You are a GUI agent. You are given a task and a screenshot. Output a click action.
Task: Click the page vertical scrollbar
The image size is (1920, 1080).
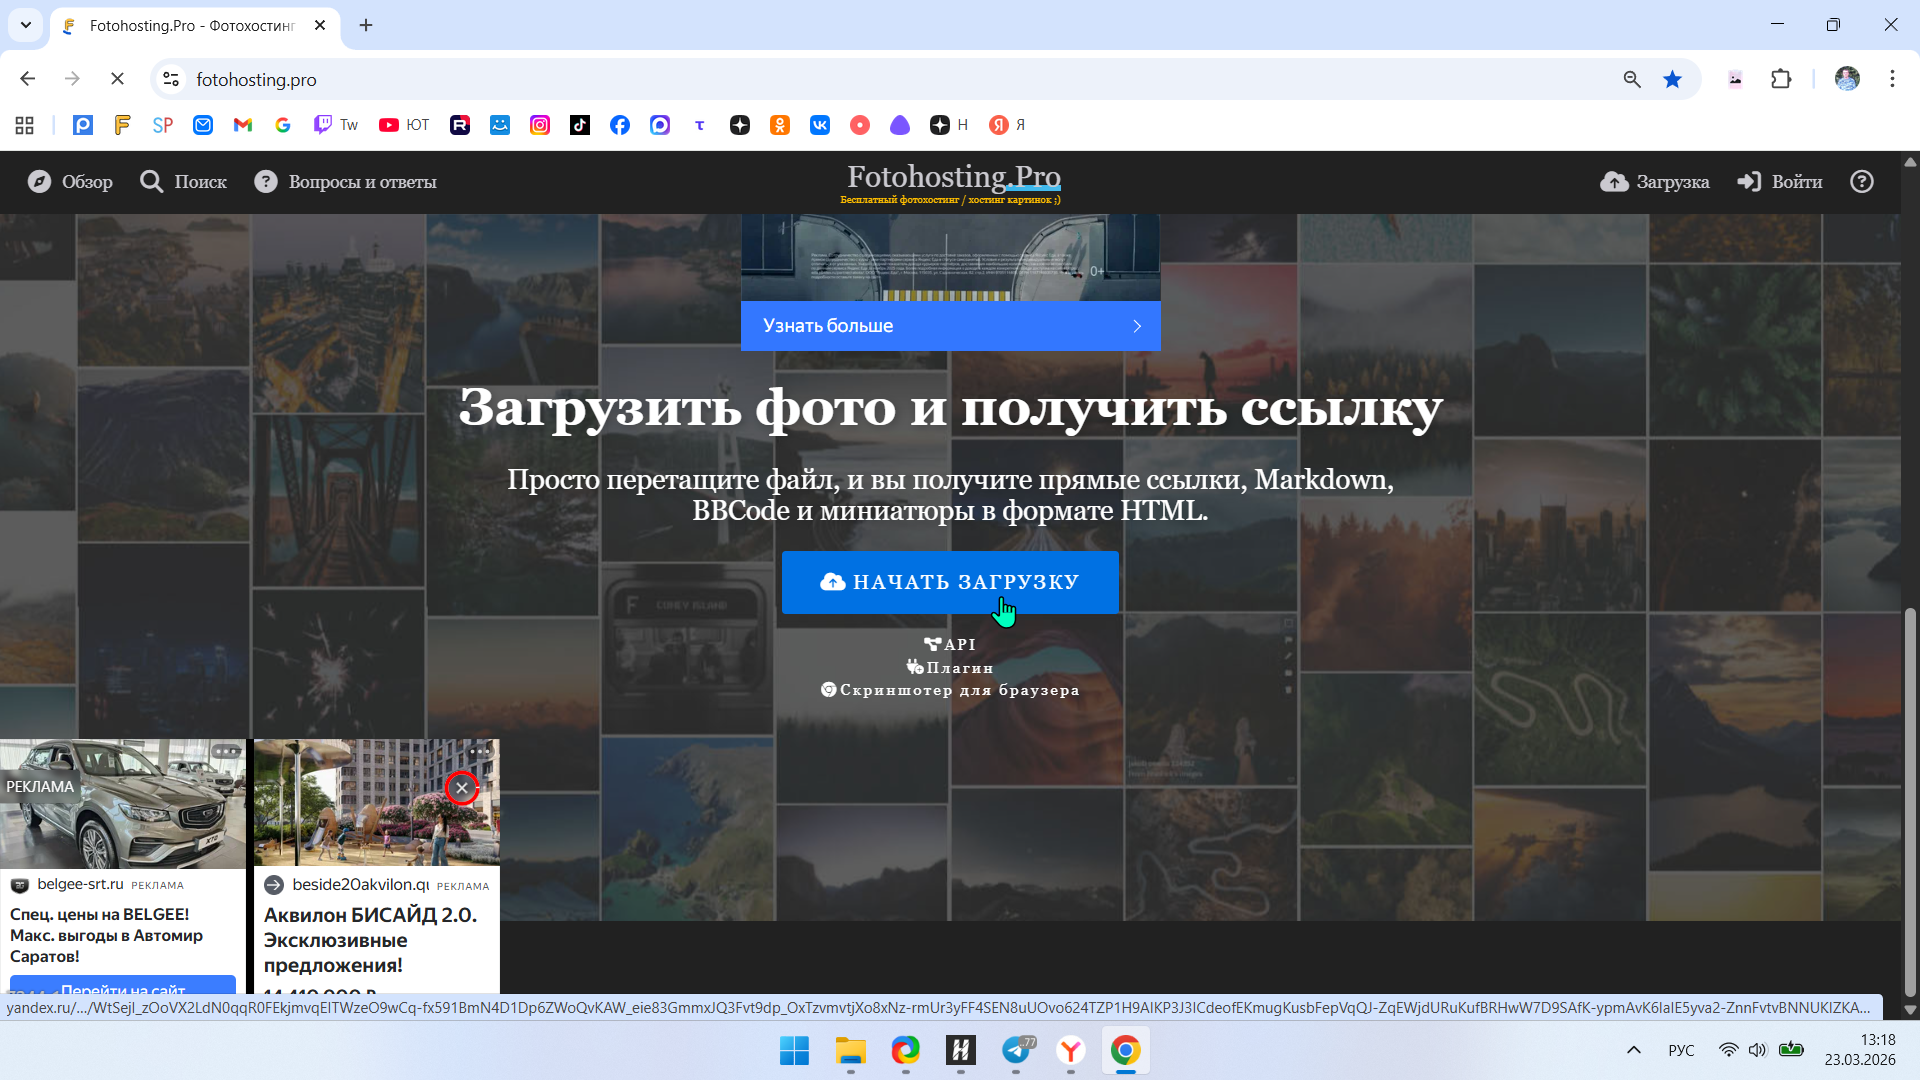[x=1910, y=800]
